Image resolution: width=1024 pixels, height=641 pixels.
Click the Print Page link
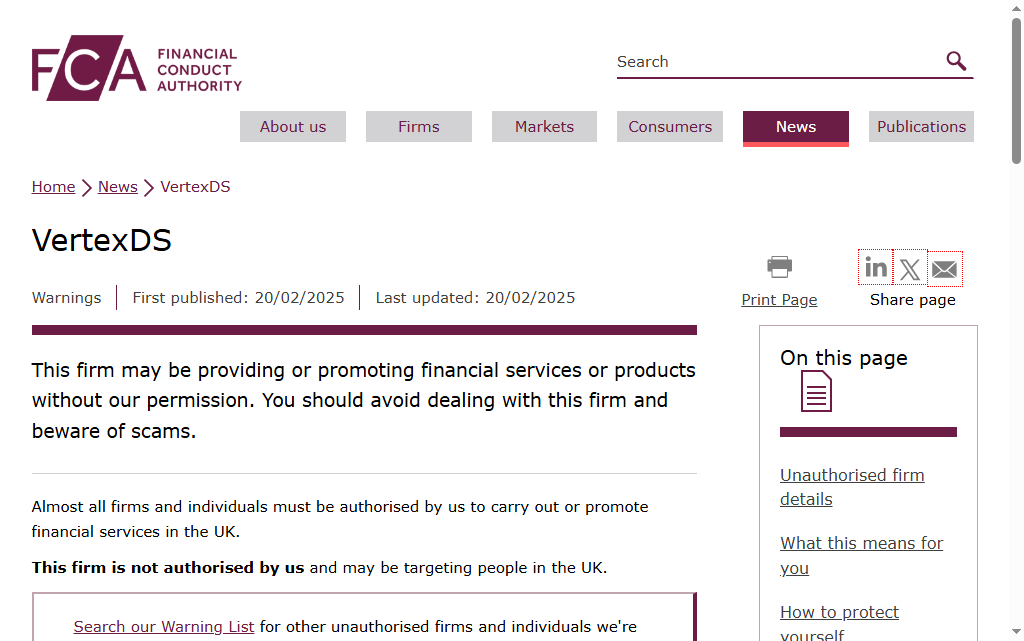pos(779,300)
